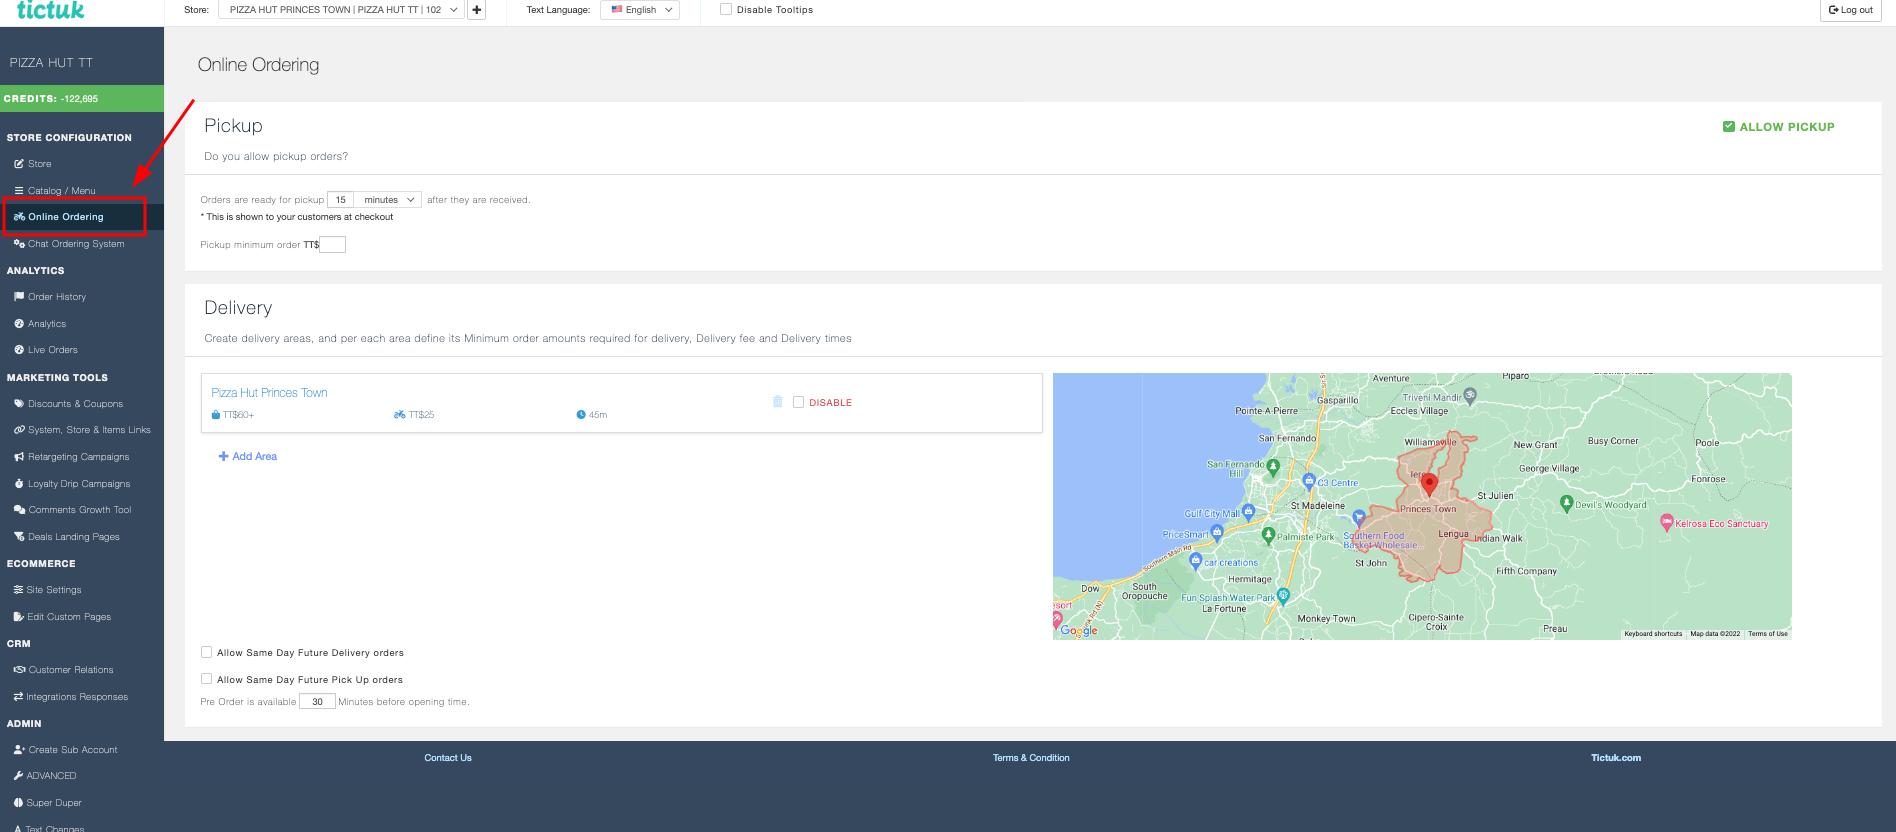Viewport: 1896px width, 832px height.
Task: Open Live Orders in the sidebar
Action: tap(53, 350)
